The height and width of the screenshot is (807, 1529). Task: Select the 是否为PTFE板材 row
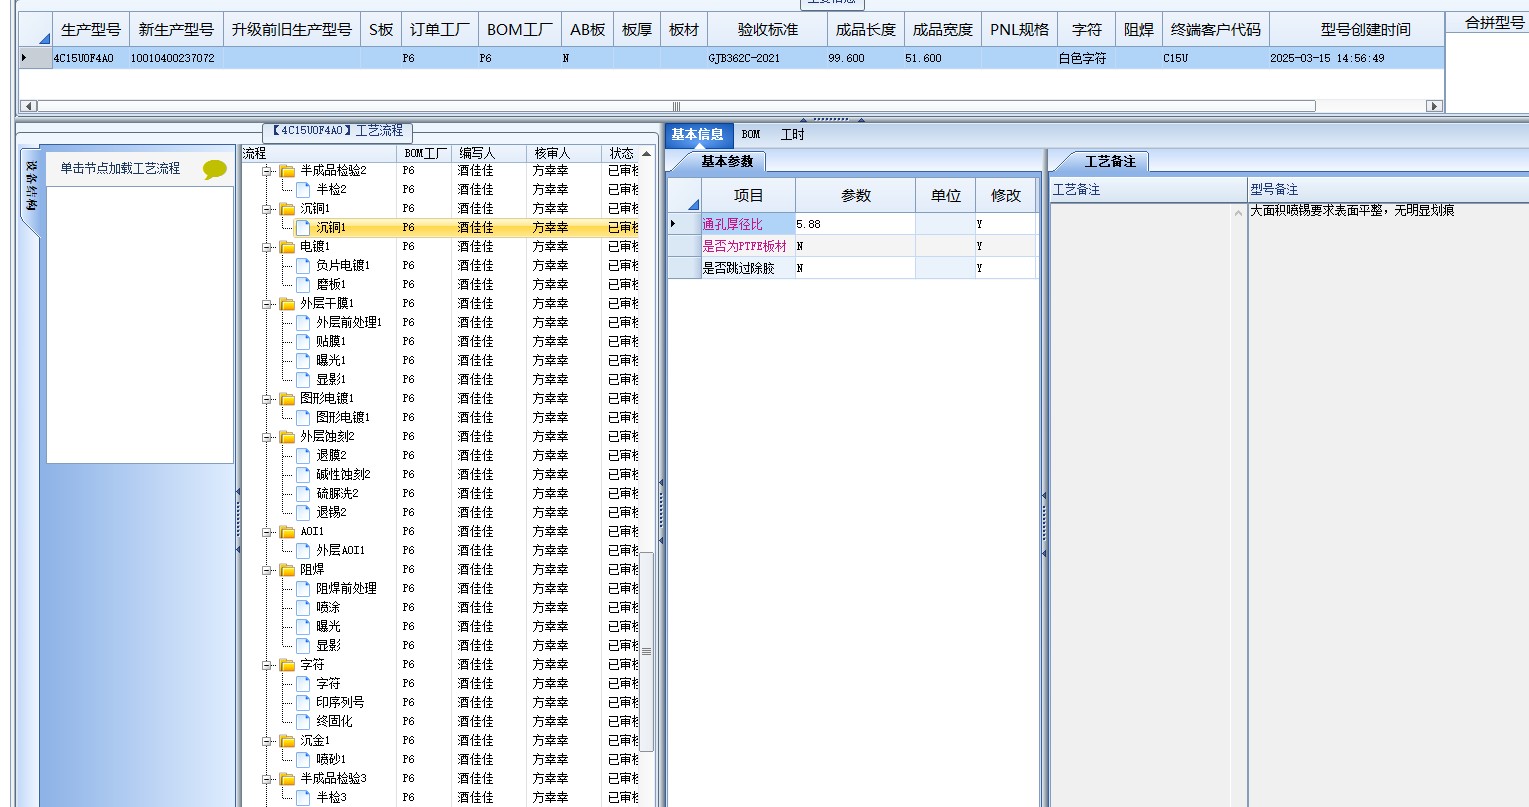pos(852,246)
